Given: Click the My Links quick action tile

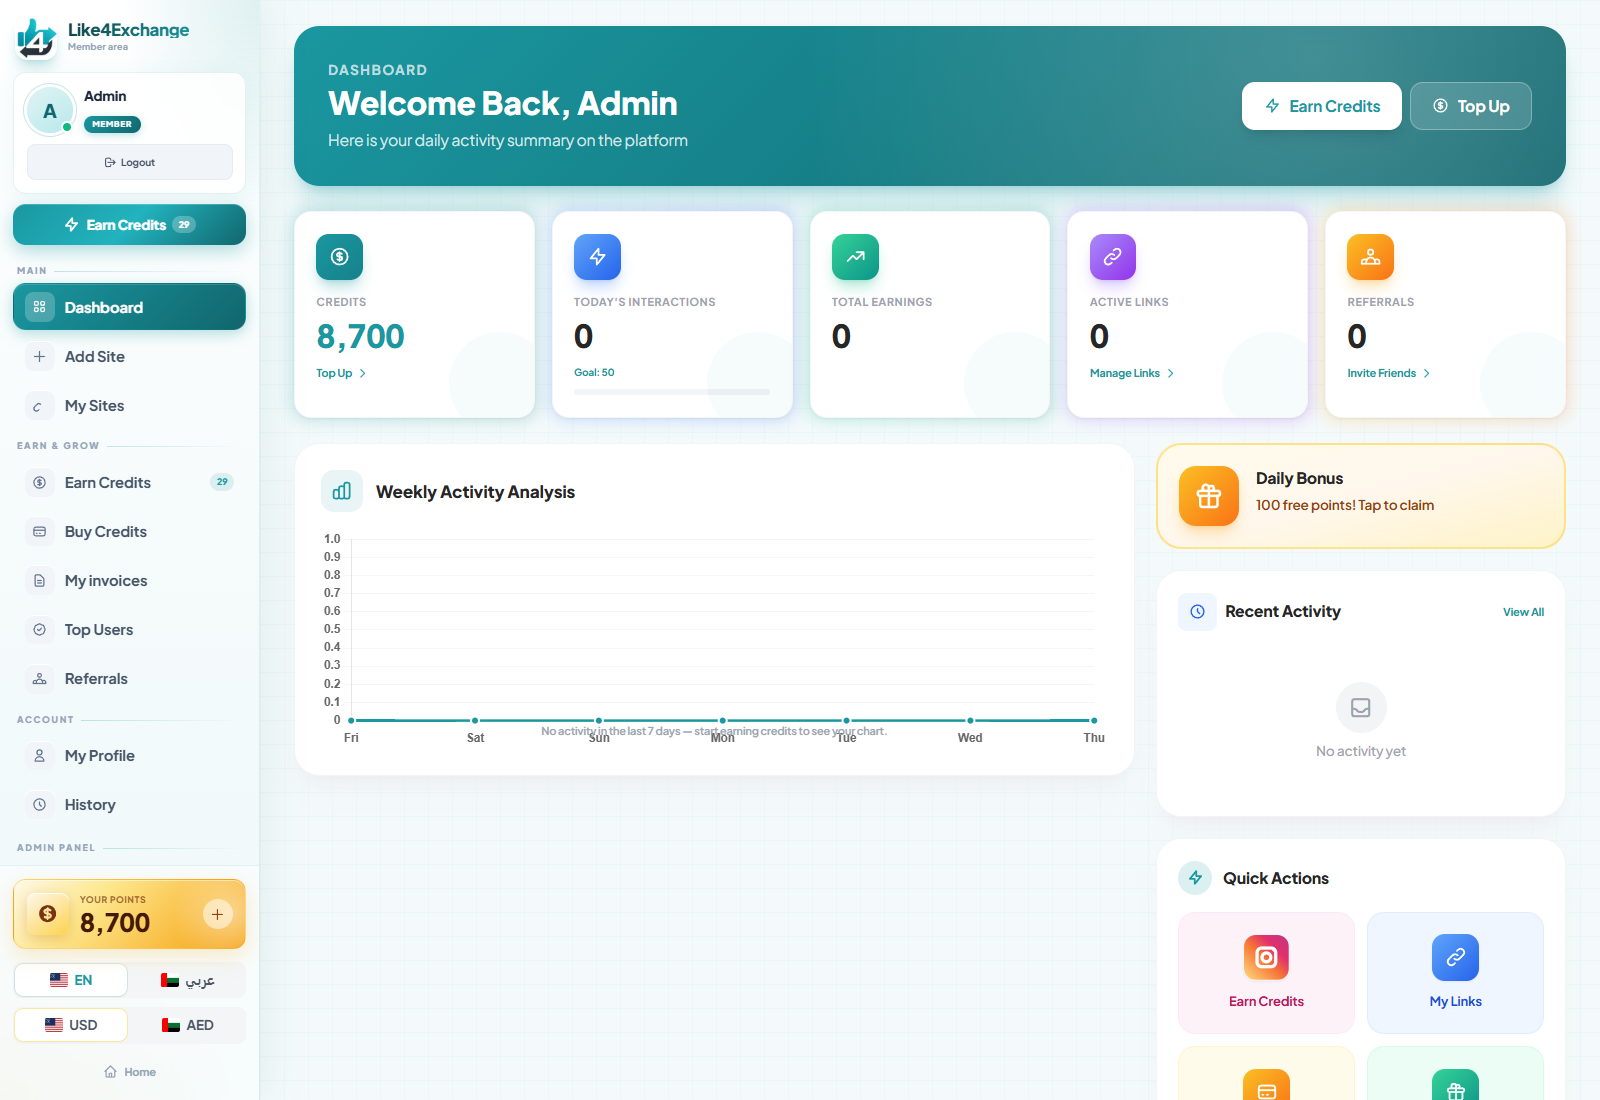Looking at the screenshot, I should [1455, 973].
